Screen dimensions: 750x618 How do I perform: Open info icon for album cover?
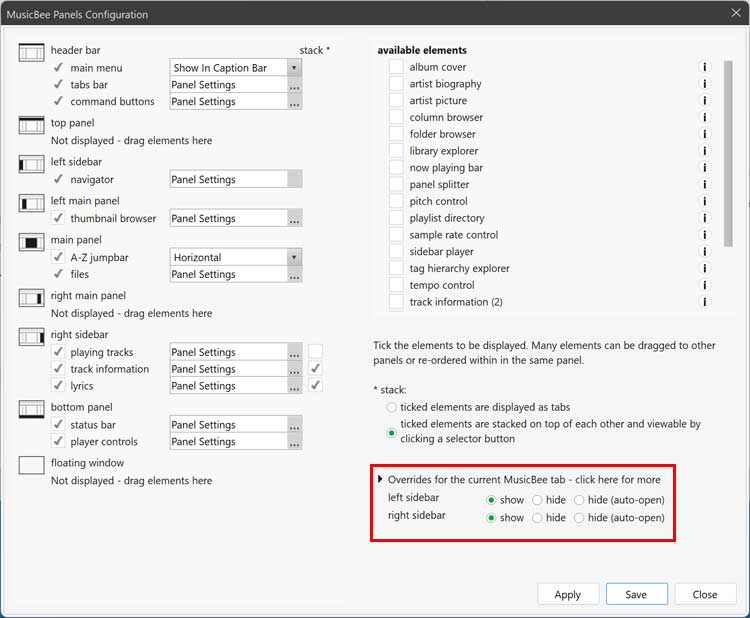pos(705,67)
